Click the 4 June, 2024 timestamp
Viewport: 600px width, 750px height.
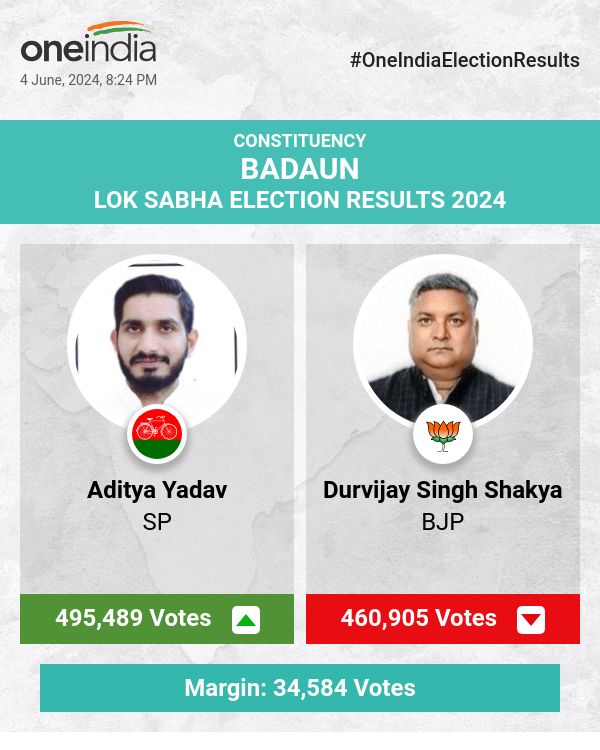click(88, 80)
